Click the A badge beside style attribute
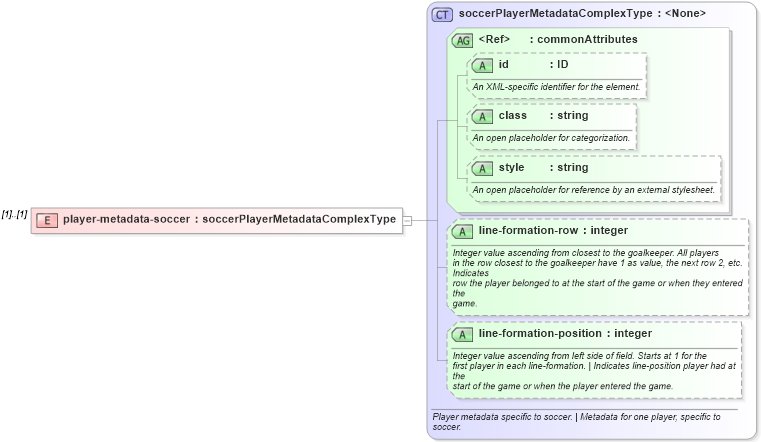This screenshot has width=761, height=442. 482,168
